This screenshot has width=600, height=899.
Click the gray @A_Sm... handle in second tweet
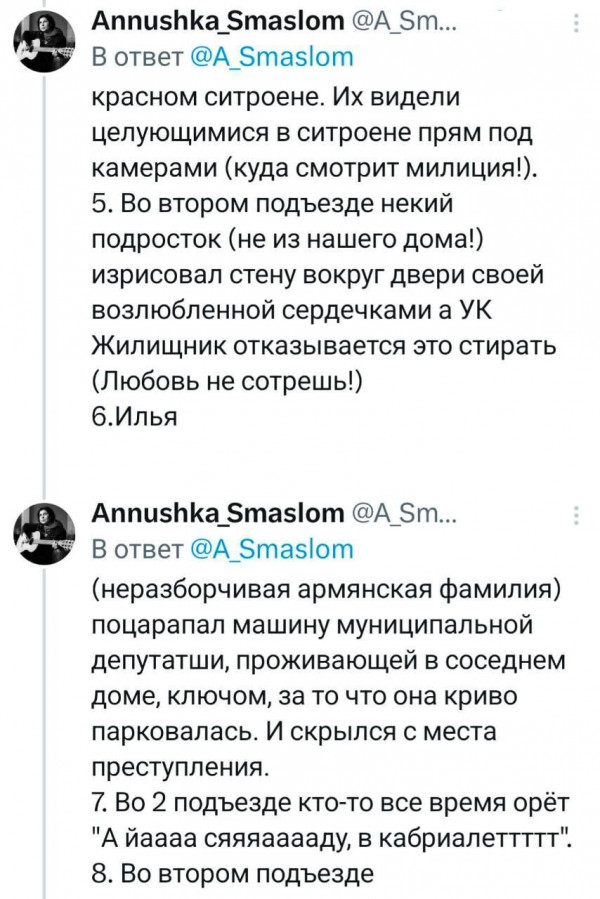click(x=406, y=513)
